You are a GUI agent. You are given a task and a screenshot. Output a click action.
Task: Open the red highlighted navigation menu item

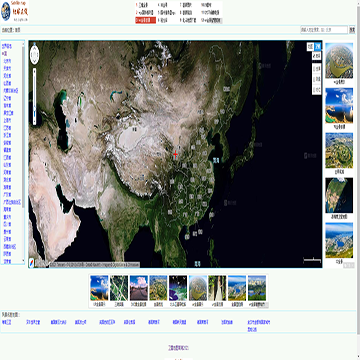click(145, 20)
